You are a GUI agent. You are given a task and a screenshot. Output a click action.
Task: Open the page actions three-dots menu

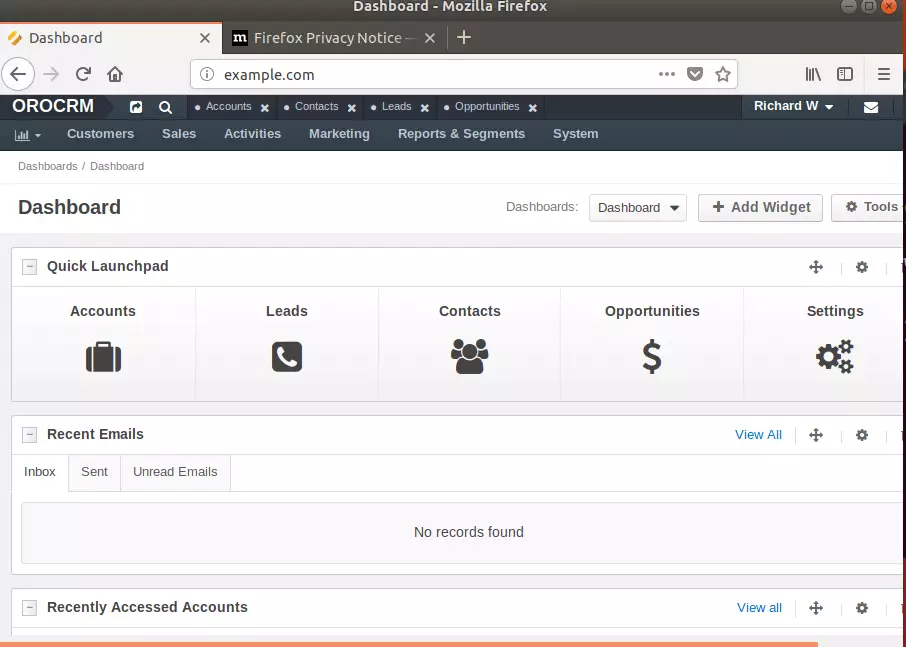click(667, 74)
